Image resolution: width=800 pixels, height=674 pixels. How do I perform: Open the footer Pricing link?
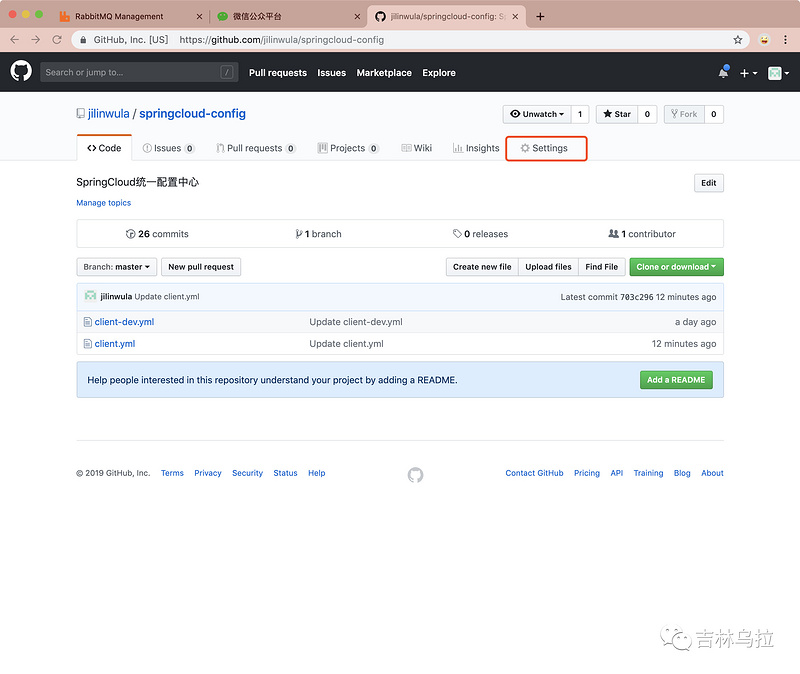click(587, 473)
